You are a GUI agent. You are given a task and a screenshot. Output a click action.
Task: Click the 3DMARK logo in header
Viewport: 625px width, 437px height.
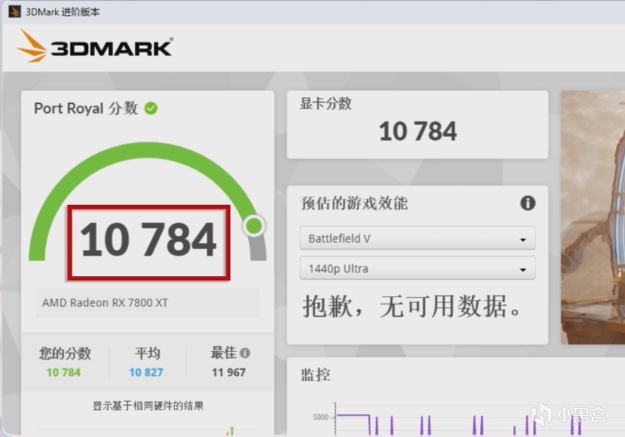coord(94,46)
